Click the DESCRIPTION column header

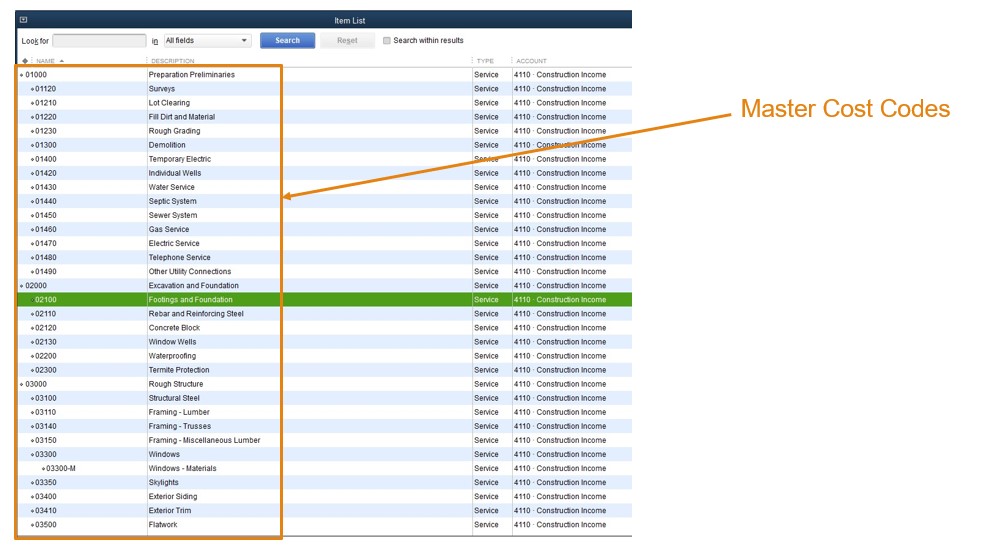173,61
